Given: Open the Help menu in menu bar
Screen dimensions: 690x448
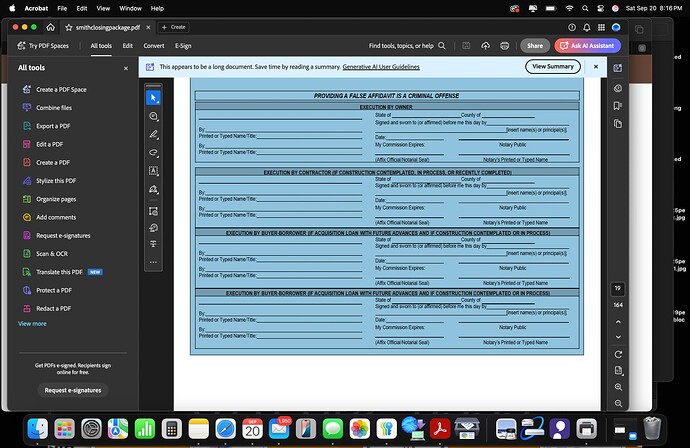Looking at the screenshot, I should click(157, 8).
